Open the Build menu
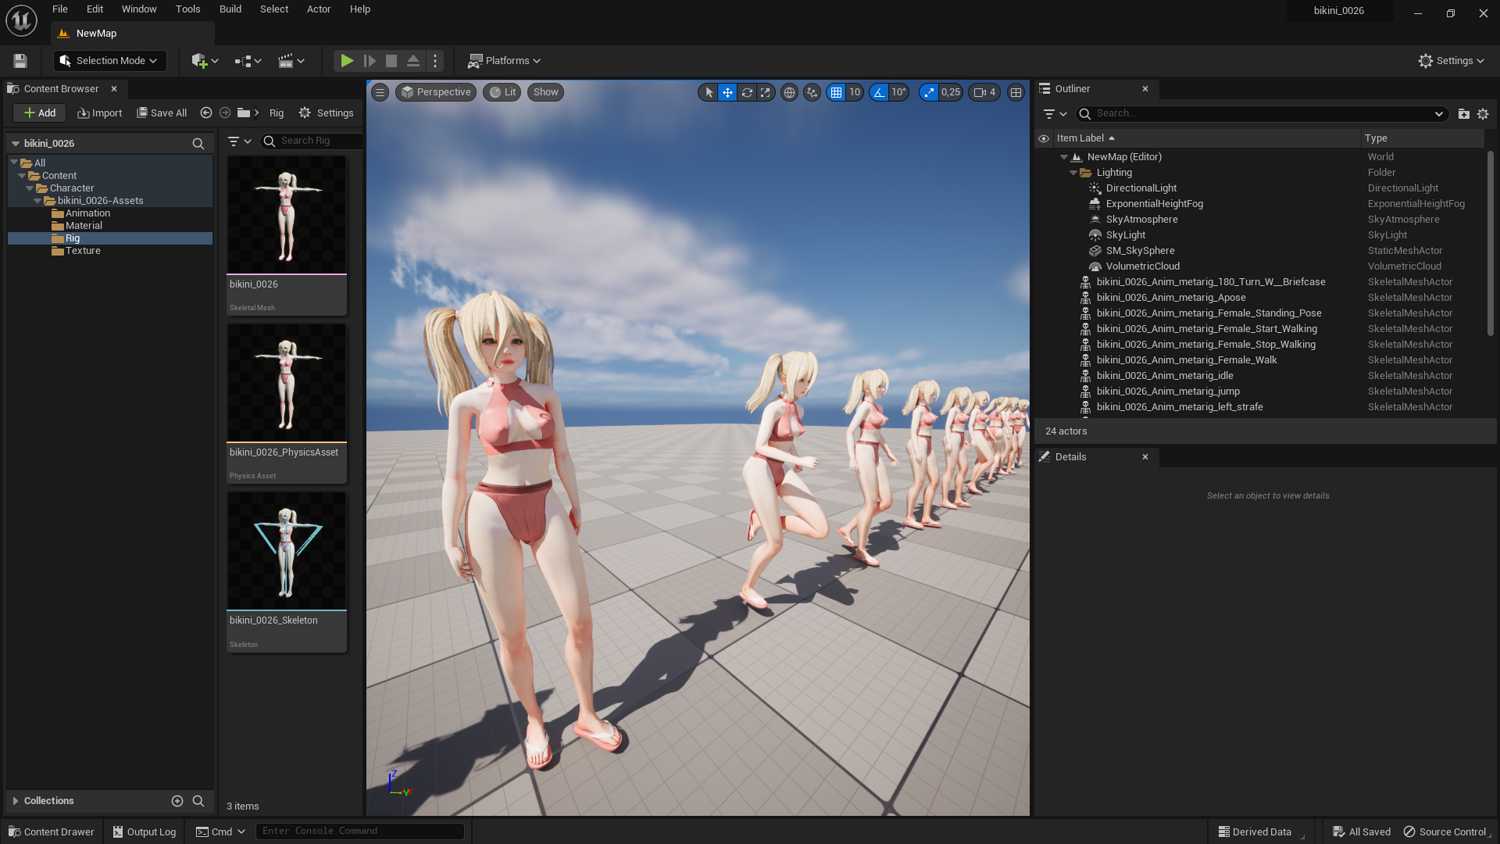This screenshot has height=844, width=1500. [x=230, y=9]
